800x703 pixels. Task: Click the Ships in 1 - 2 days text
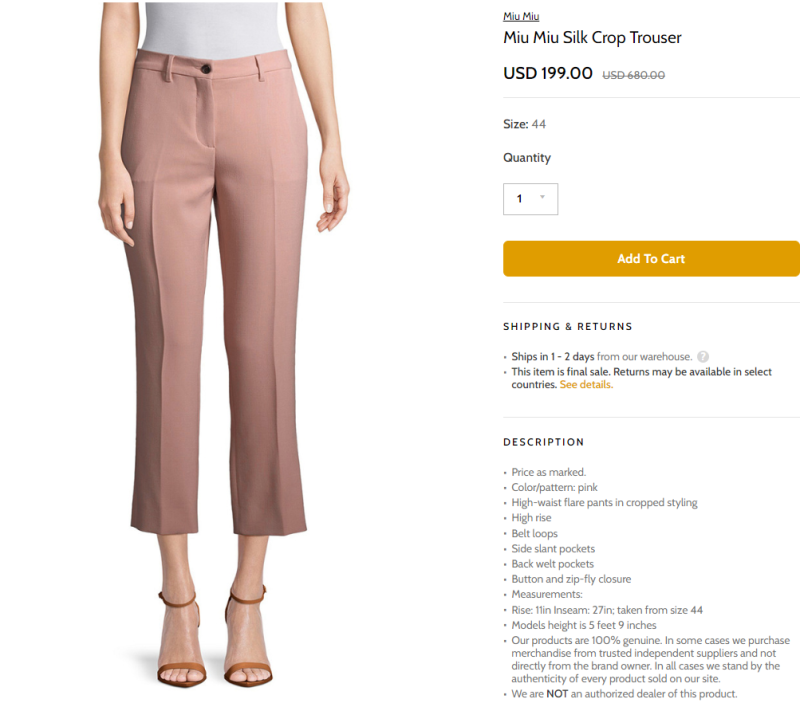[553, 357]
